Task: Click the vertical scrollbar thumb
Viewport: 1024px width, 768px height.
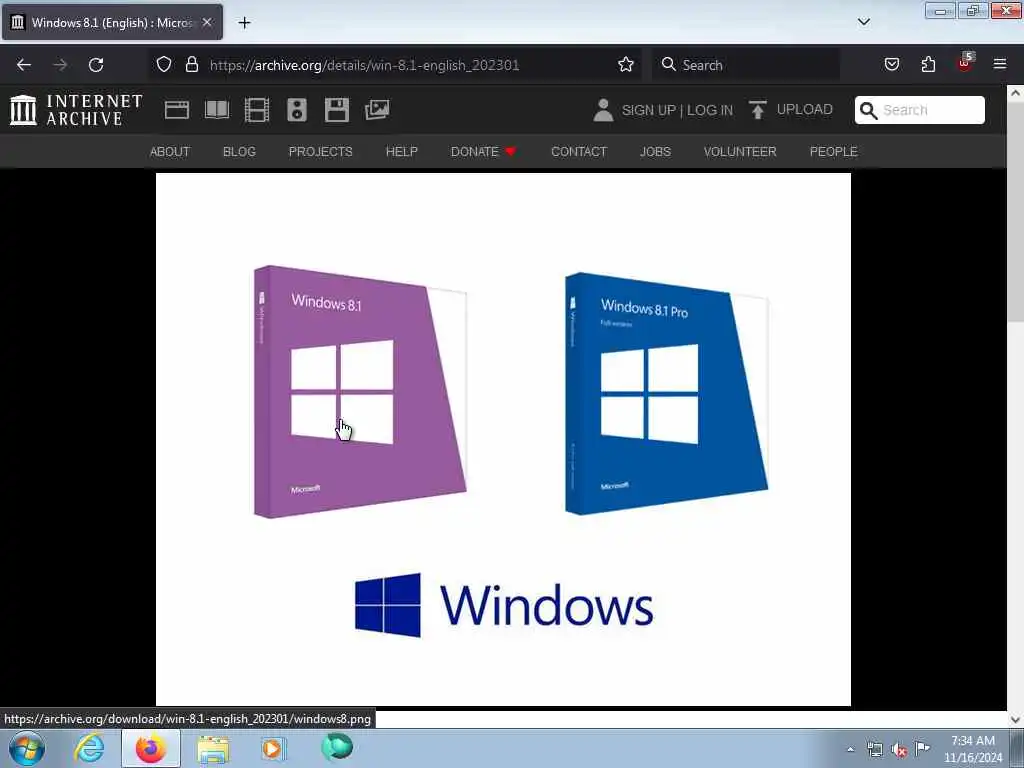Action: tap(1015, 212)
